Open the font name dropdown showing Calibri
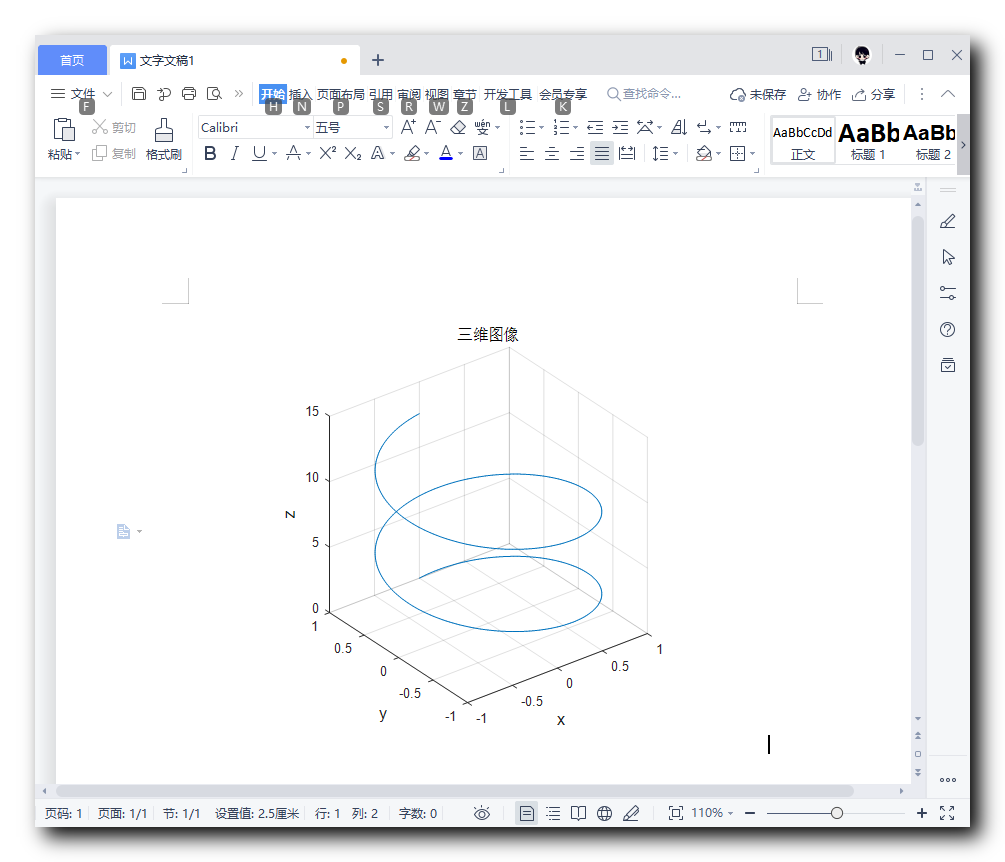The image size is (1005, 862). (x=305, y=127)
